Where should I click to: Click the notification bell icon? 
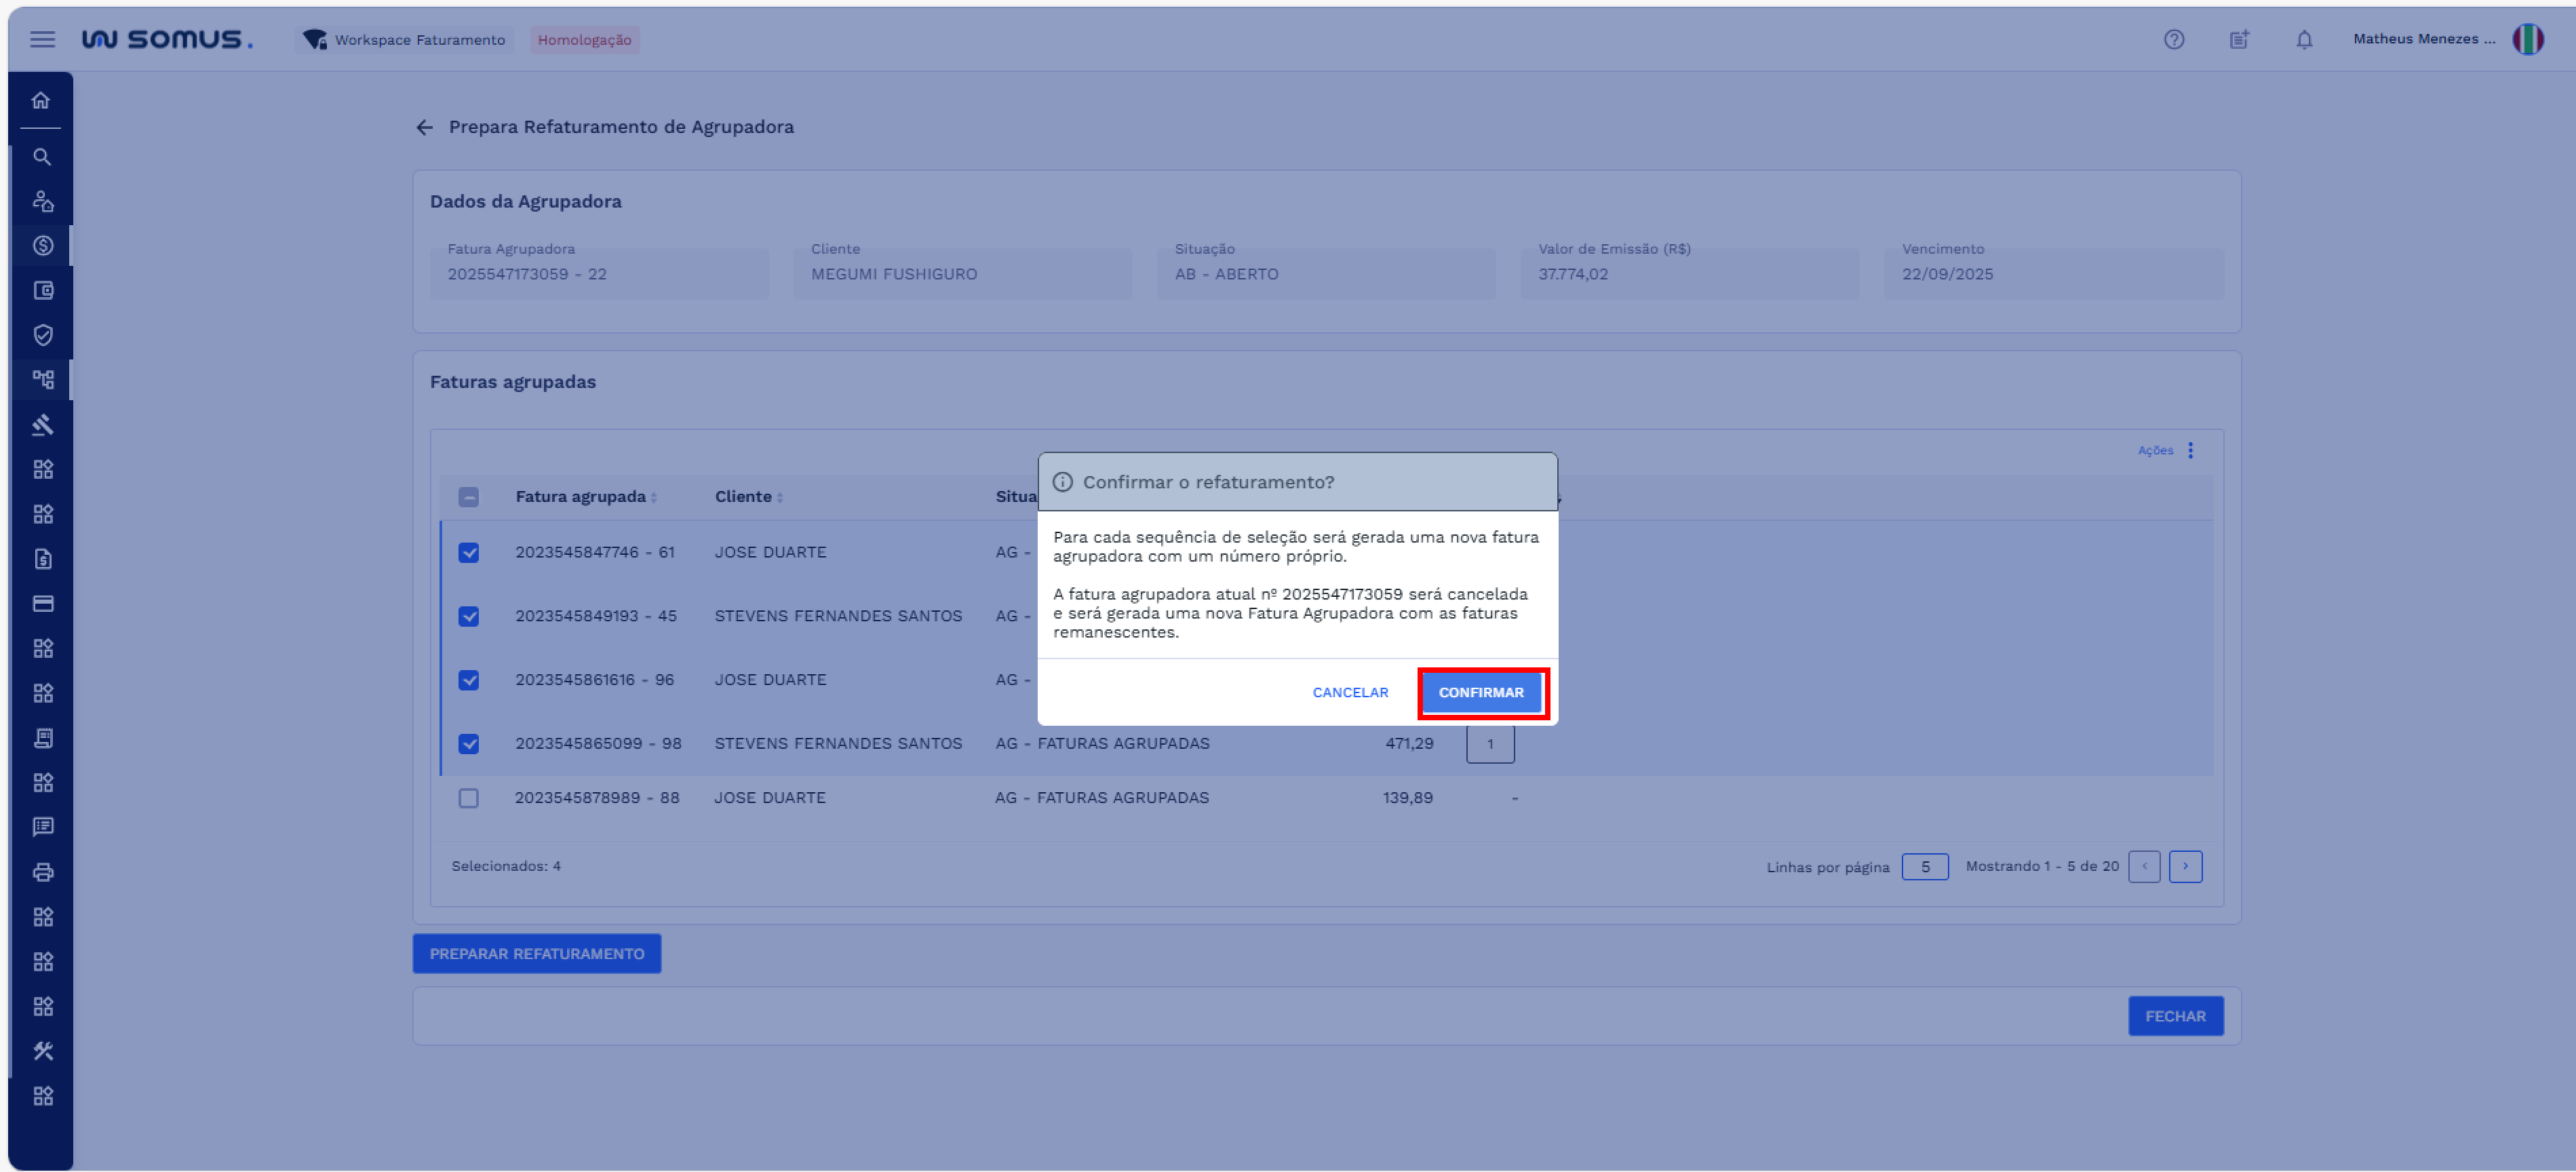(x=2304, y=40)
